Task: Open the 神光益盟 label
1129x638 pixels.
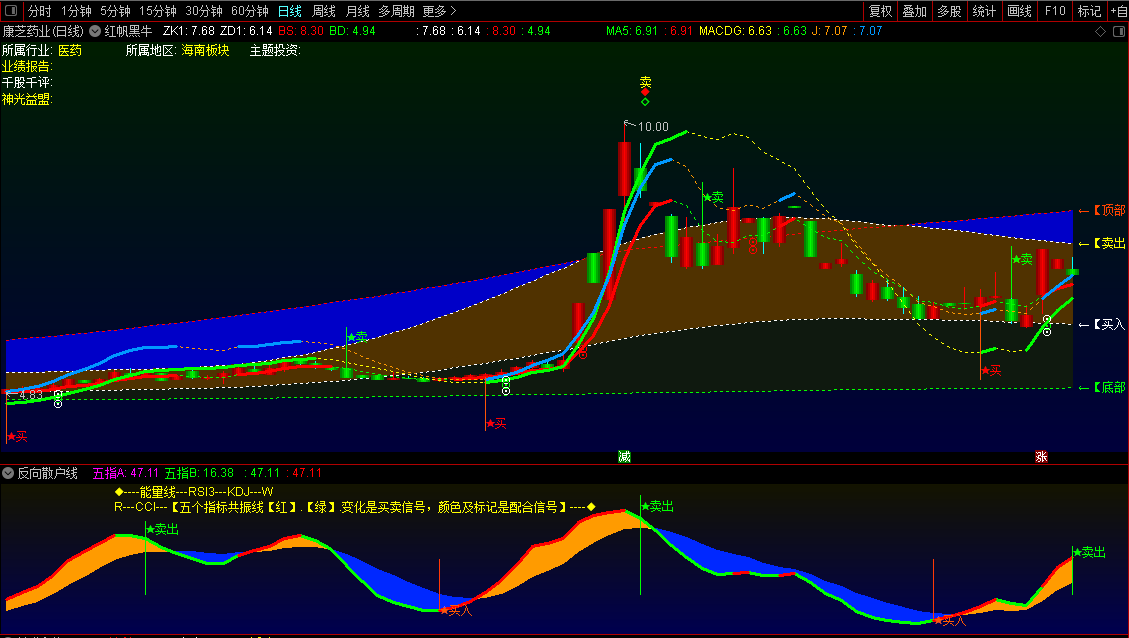Action: (27, 99)
